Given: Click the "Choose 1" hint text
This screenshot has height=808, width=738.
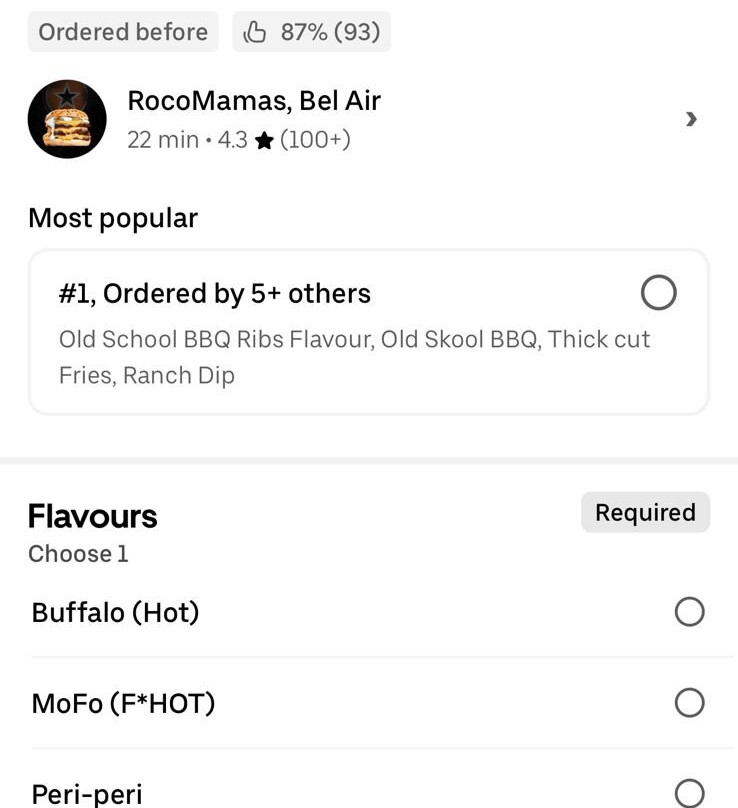Looking at the screenshot, I should (78, 554).
